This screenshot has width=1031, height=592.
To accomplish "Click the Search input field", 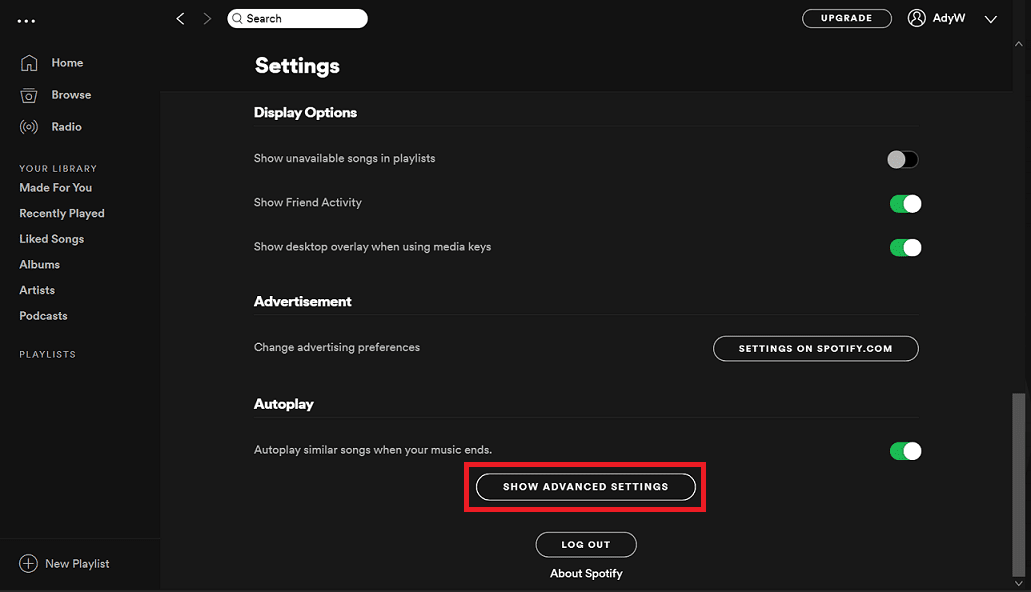I will pyautogui.click(x=300, y=18).
